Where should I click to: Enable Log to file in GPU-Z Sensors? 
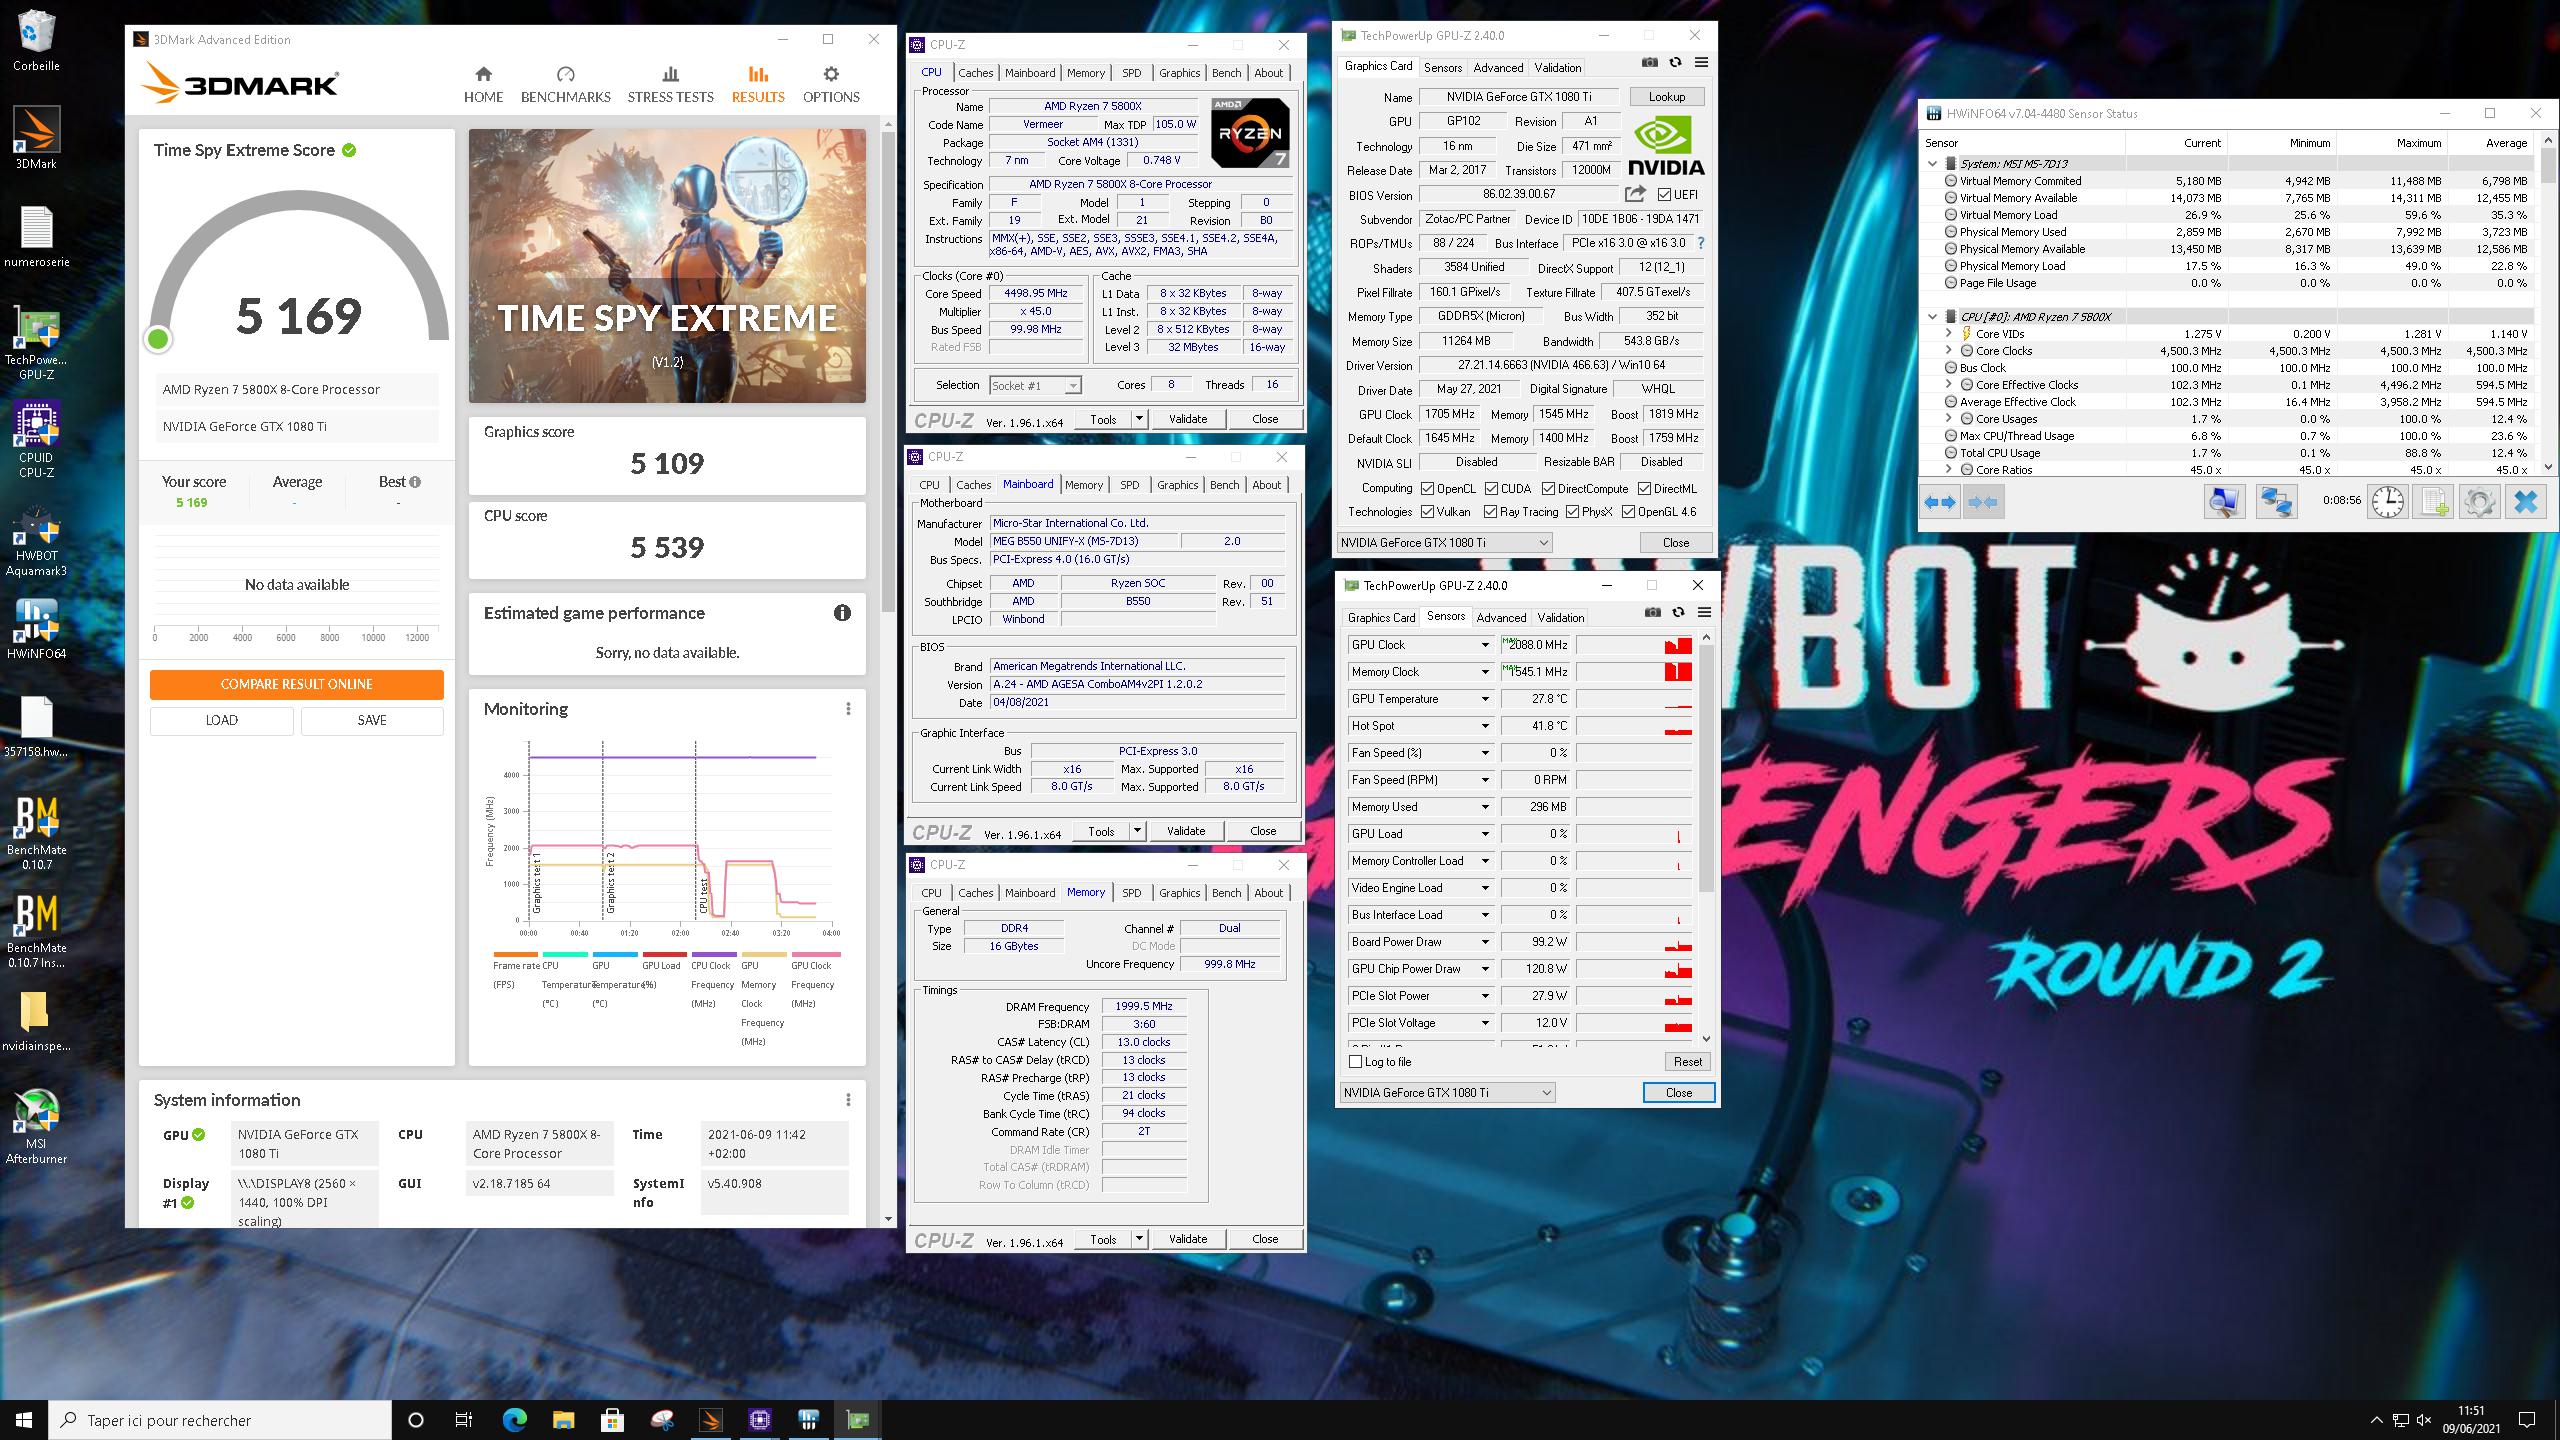[x=1356, y=1062]
